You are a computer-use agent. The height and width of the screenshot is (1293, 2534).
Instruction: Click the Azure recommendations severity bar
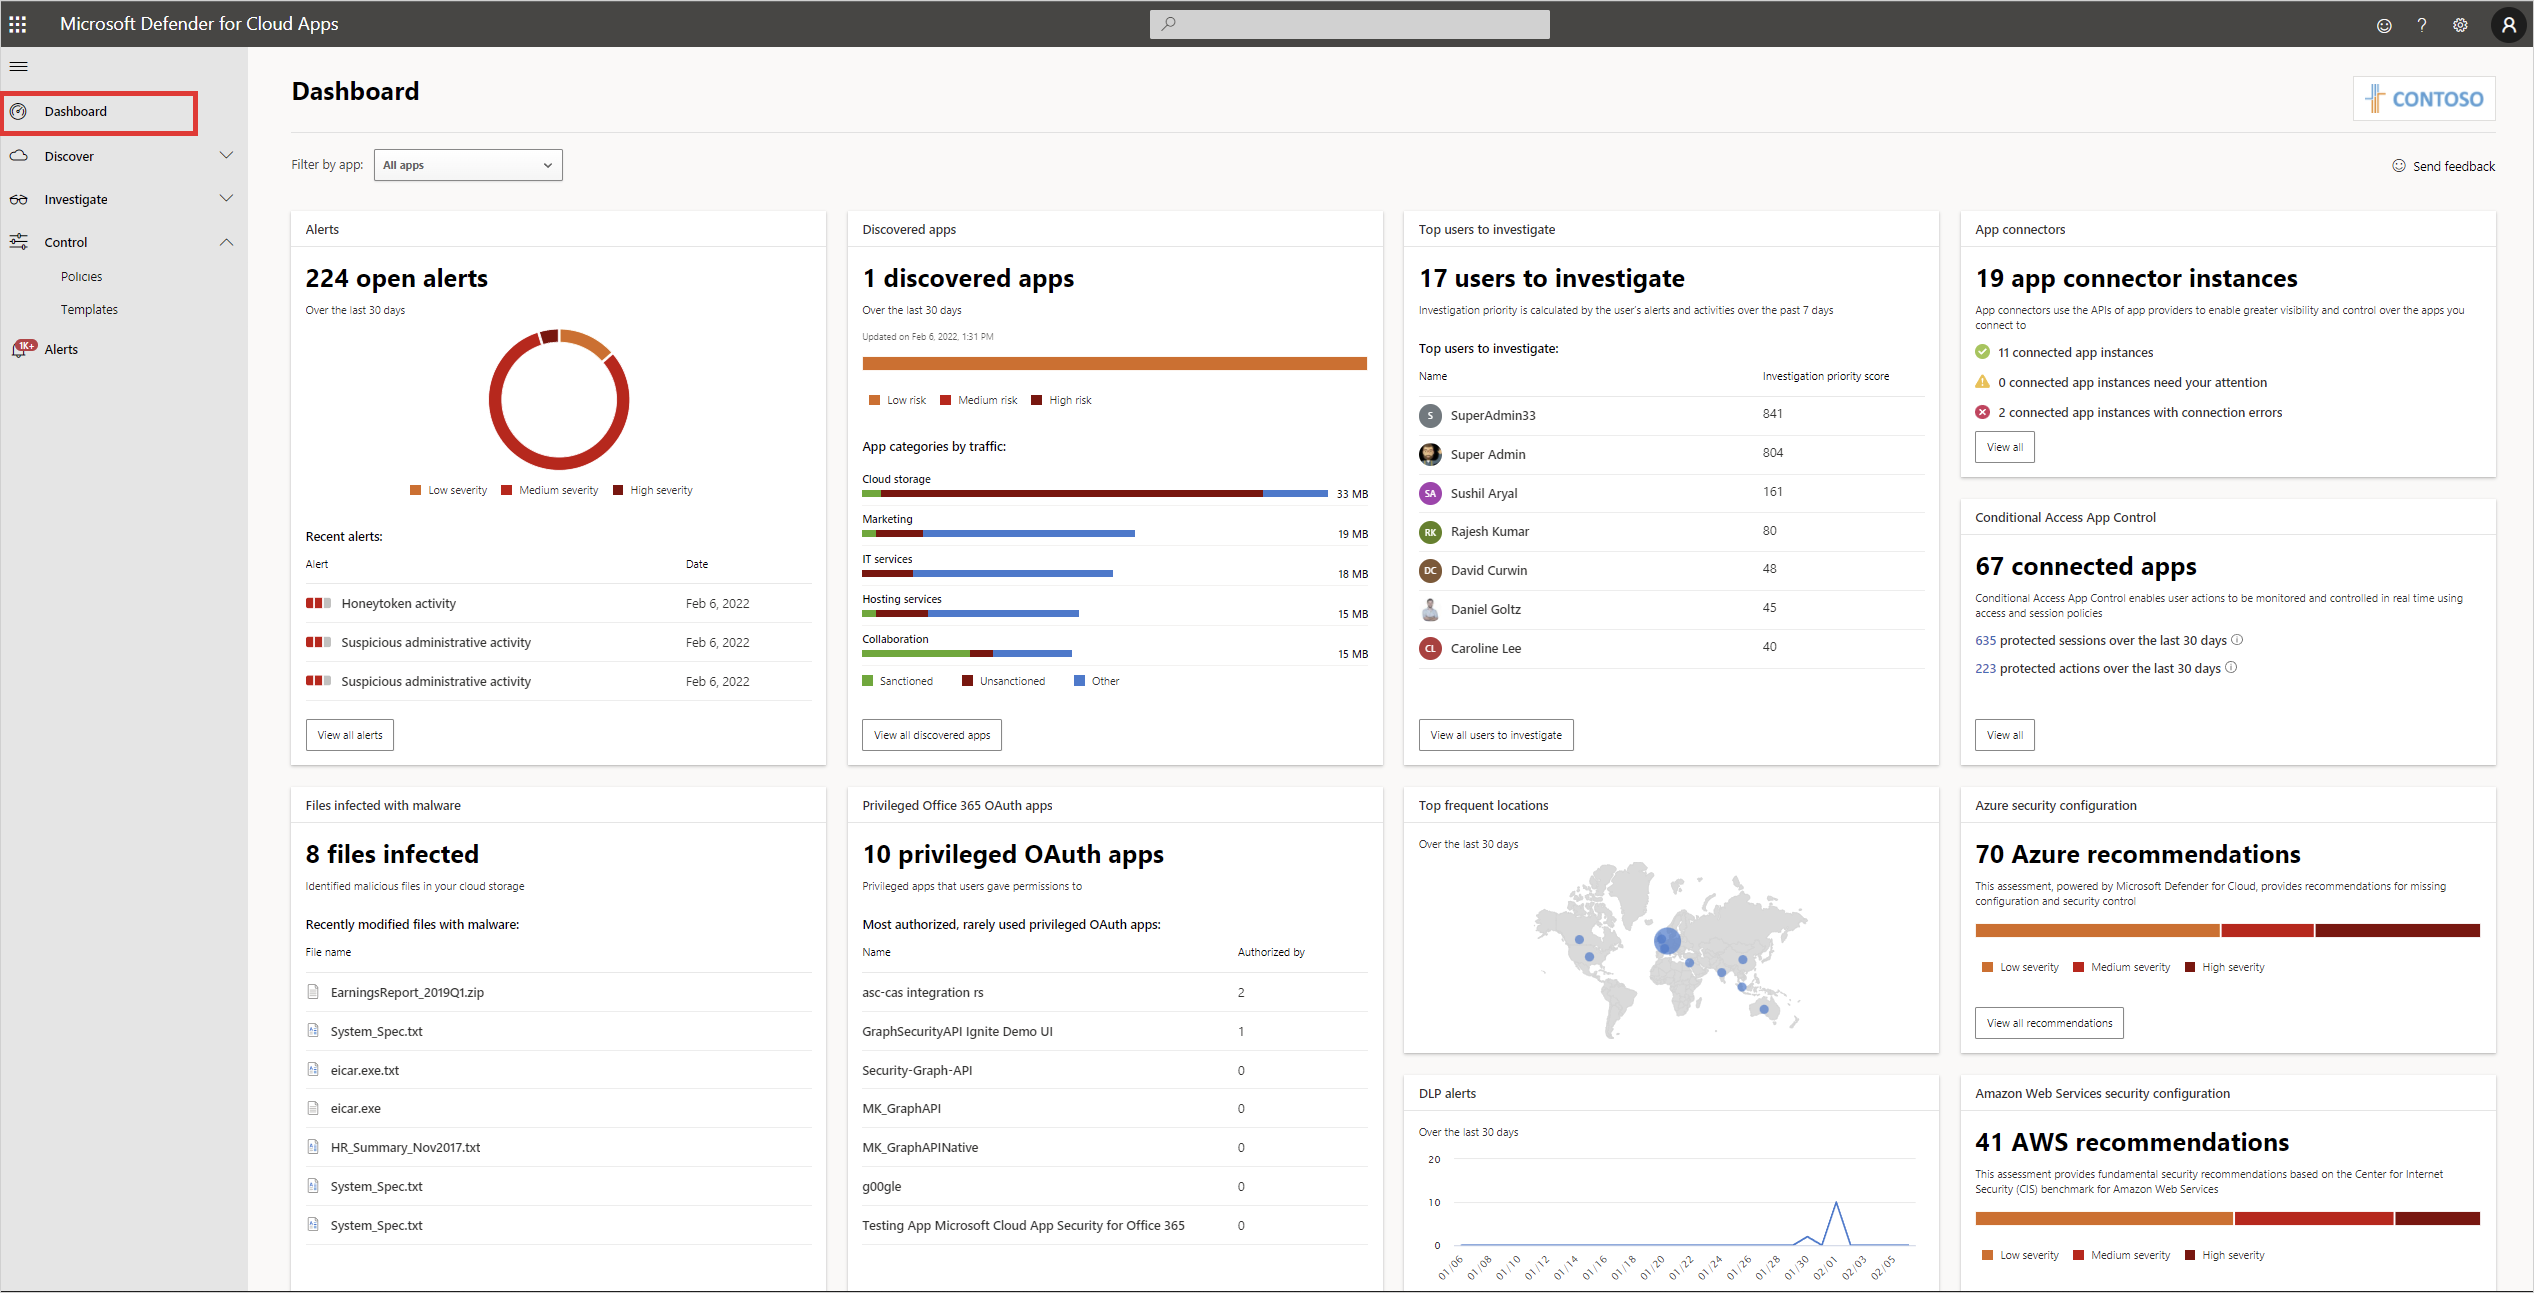(x=2227, y=931)
